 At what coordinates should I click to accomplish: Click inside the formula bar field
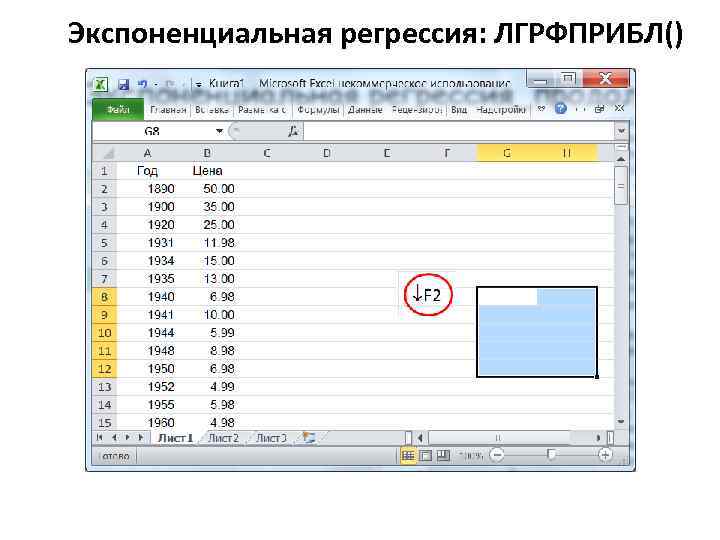pos(459,131)
